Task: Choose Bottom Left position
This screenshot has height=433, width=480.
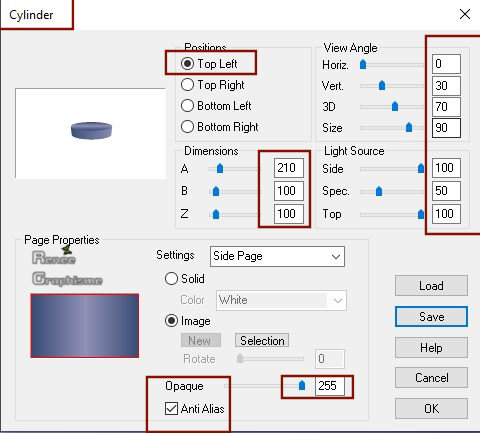Action: tap(187, 106)
